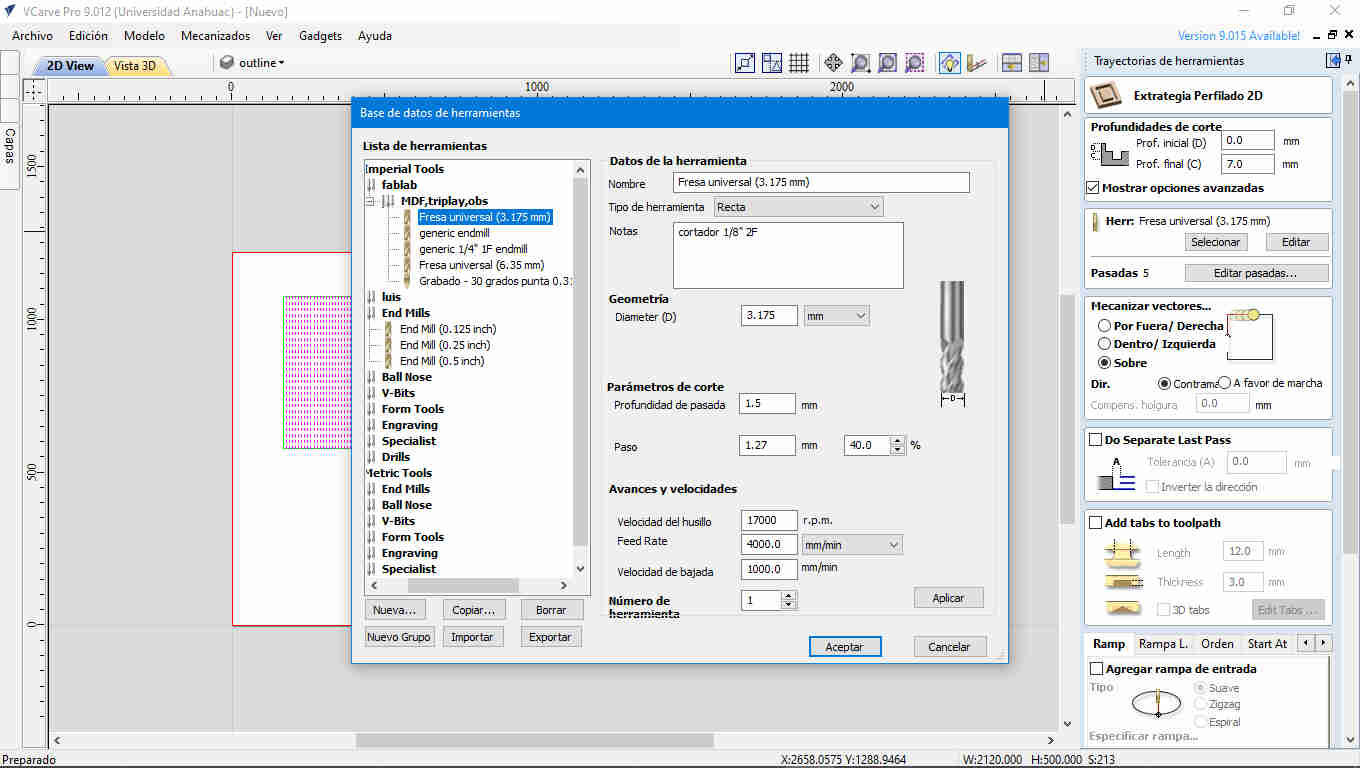The image size is (1360, 768).
Task: Click the separate last pass tolerance icon
Action: [1116, 475]
